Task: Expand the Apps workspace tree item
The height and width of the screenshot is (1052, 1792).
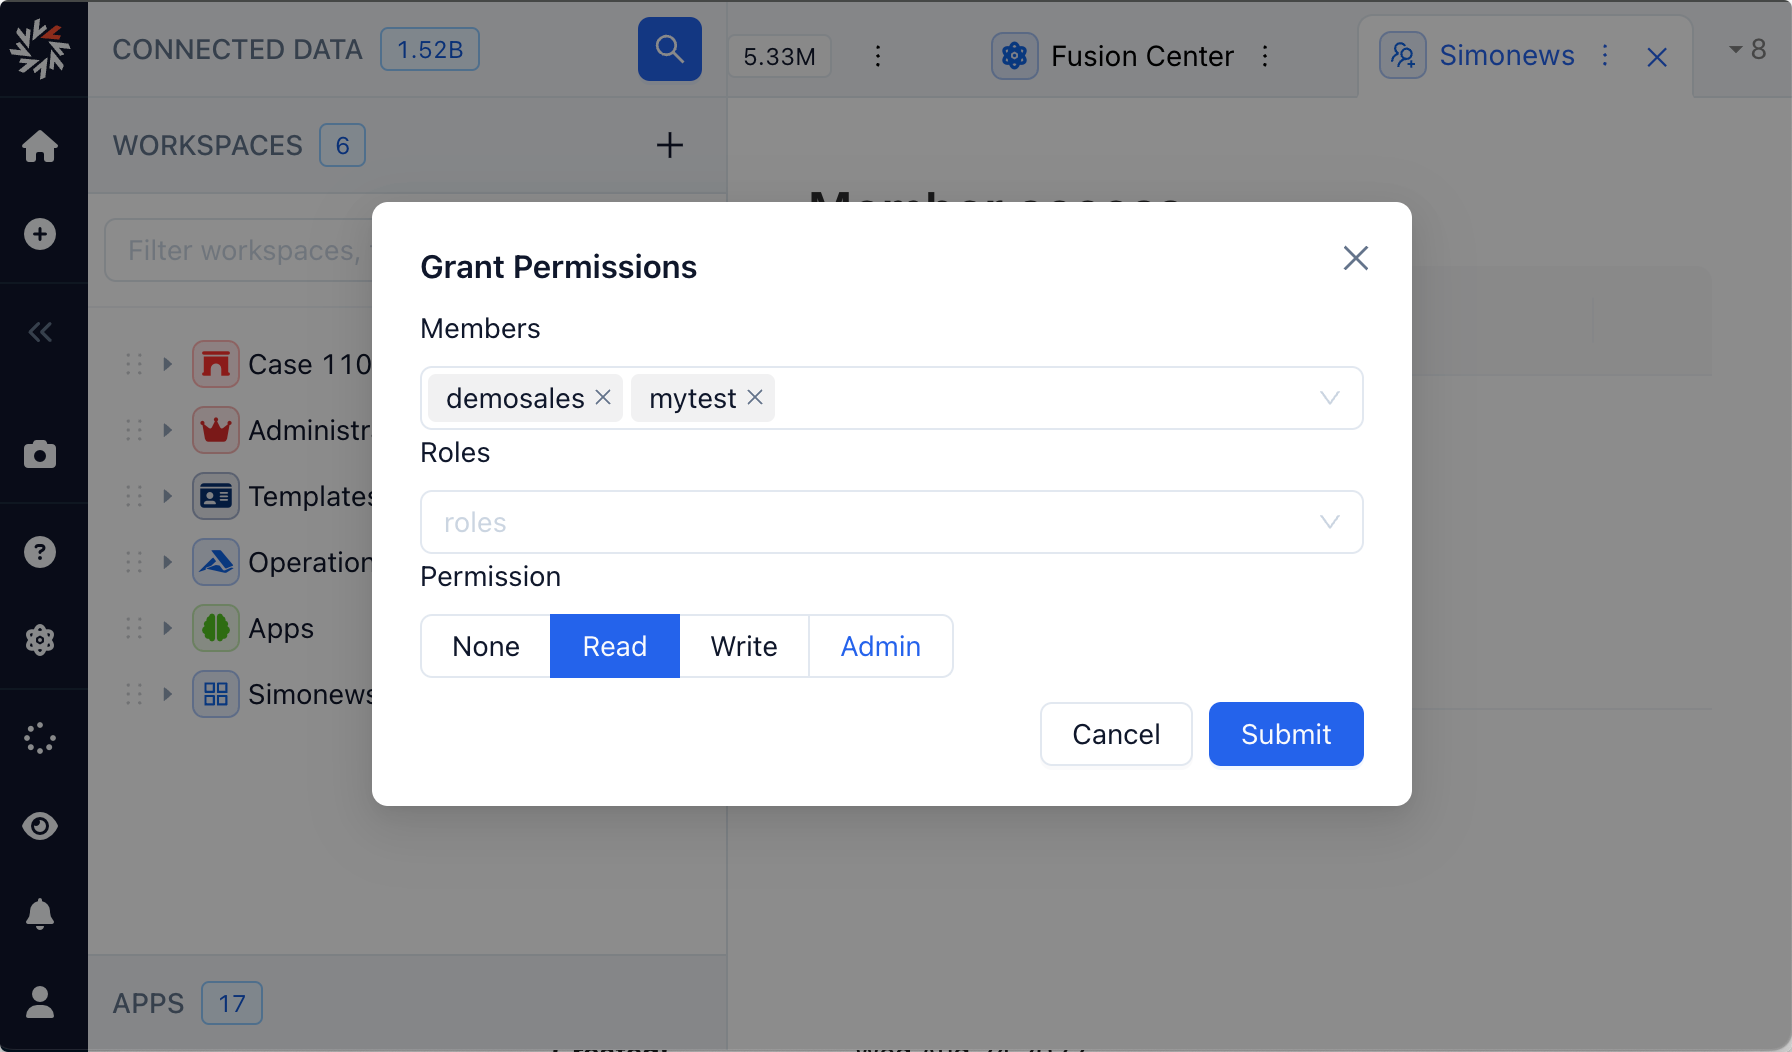Action: [168, 628]
